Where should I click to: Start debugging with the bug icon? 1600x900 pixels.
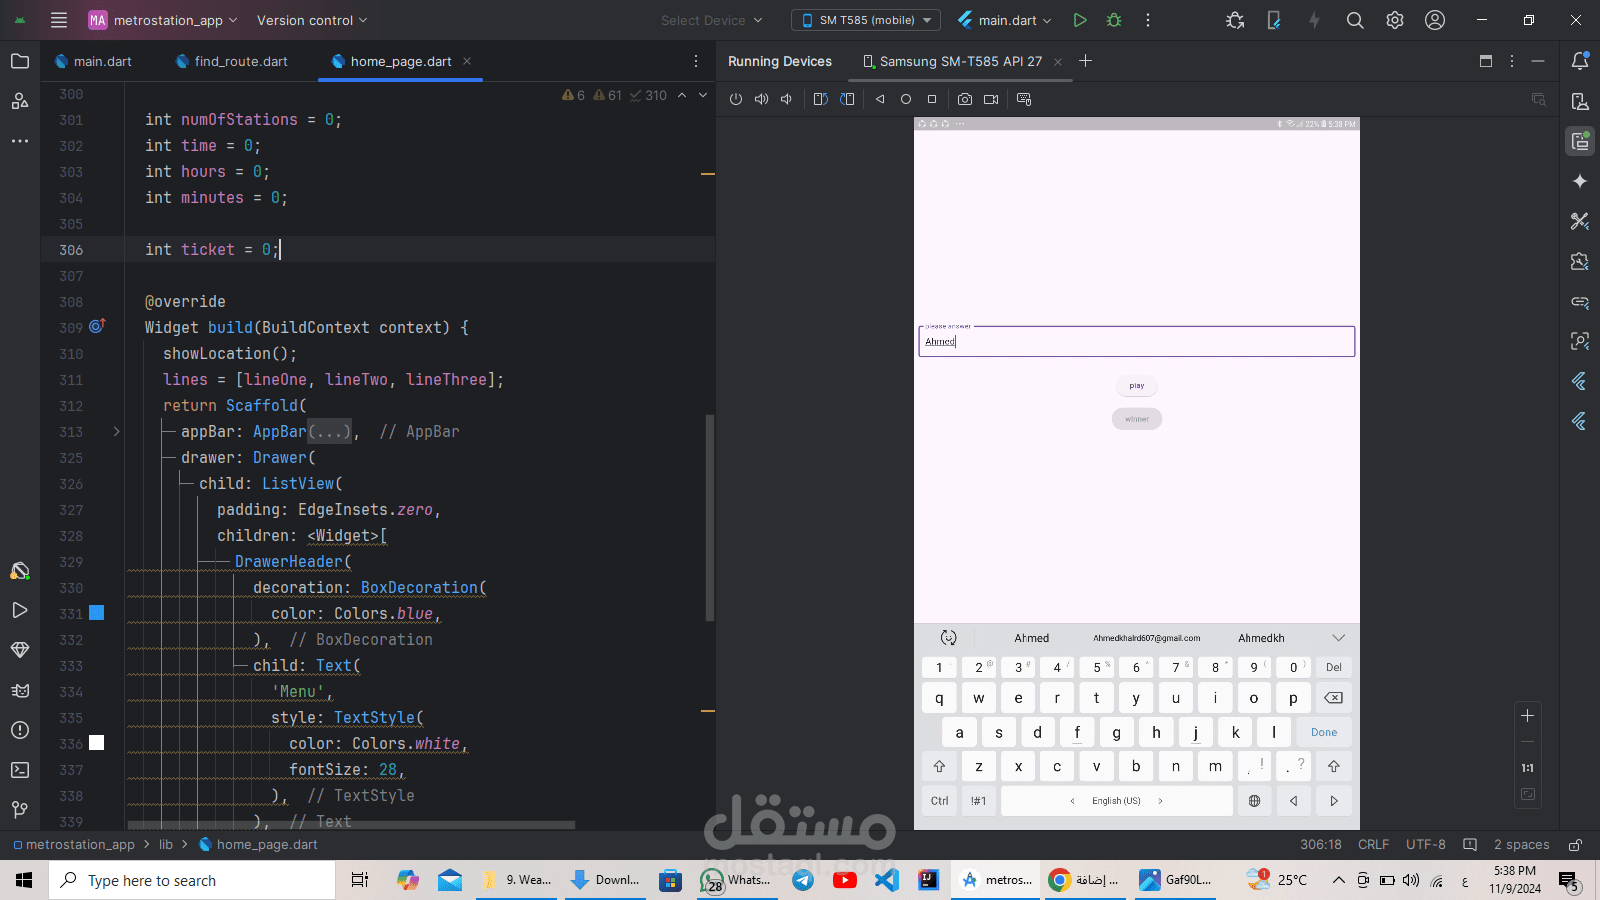1114,20
